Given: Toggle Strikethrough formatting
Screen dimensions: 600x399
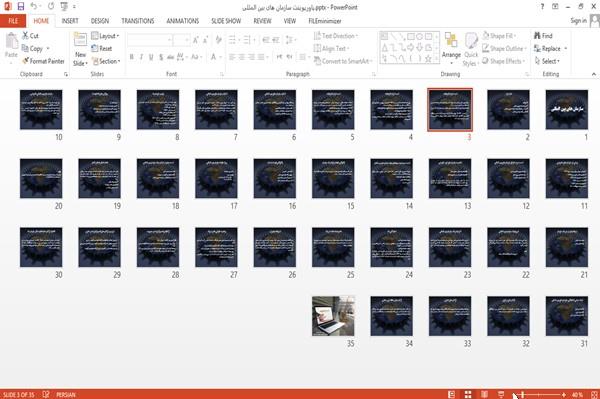Looking at the screenshot, I should (x=171, y=57).
